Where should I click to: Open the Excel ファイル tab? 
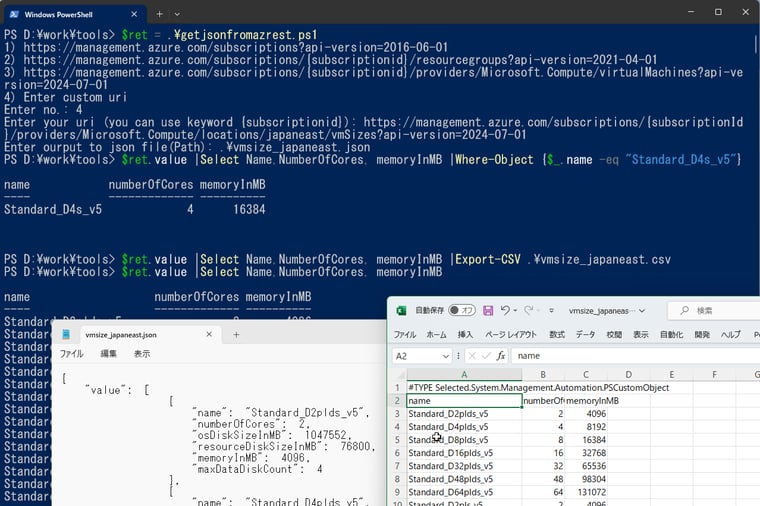pos(405,334)
